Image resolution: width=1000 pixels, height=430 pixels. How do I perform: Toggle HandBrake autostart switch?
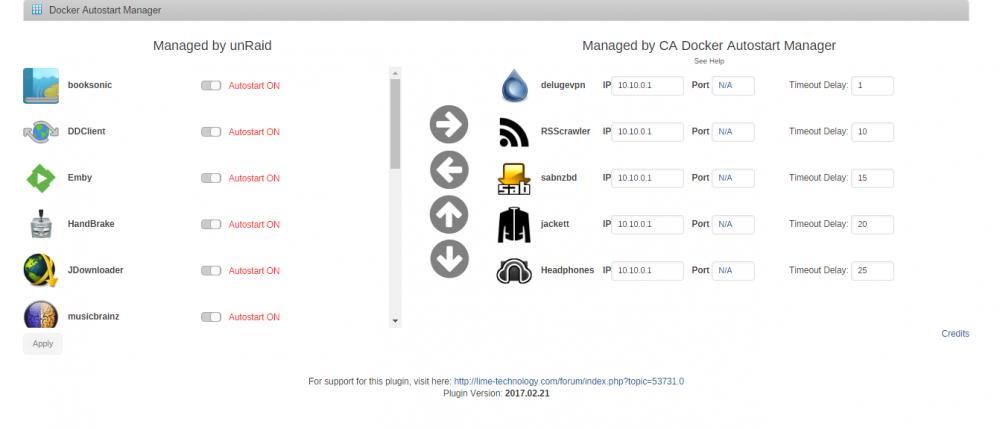tap(211, 225)
